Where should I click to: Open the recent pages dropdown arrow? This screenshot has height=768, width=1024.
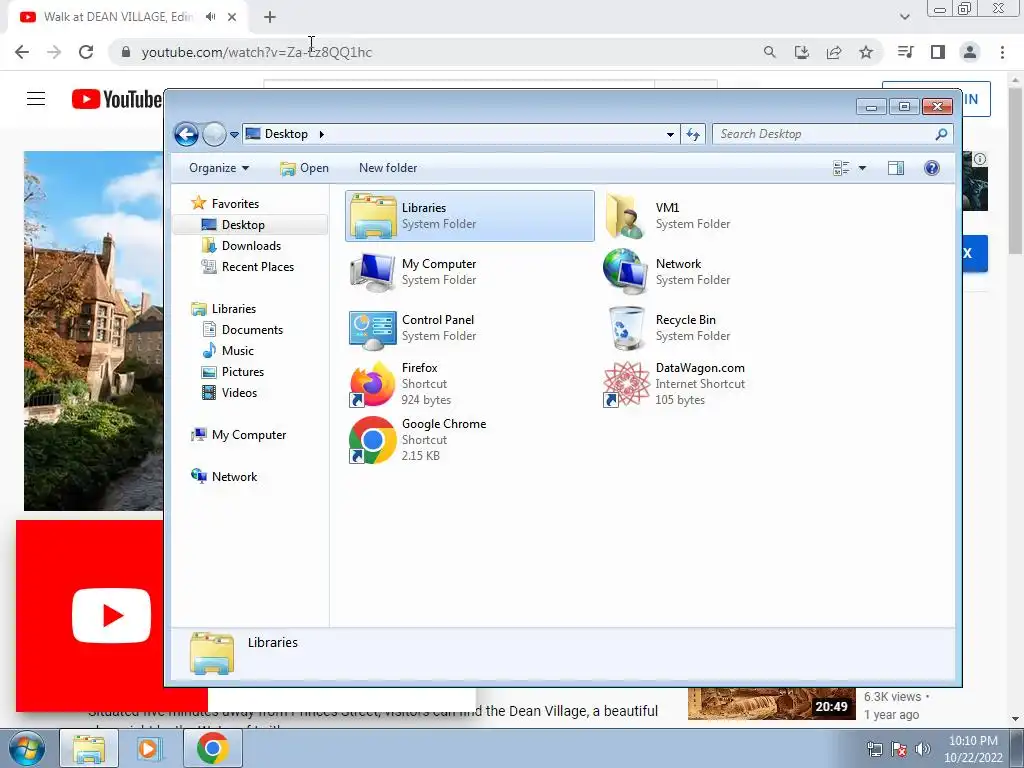(234, 135)
